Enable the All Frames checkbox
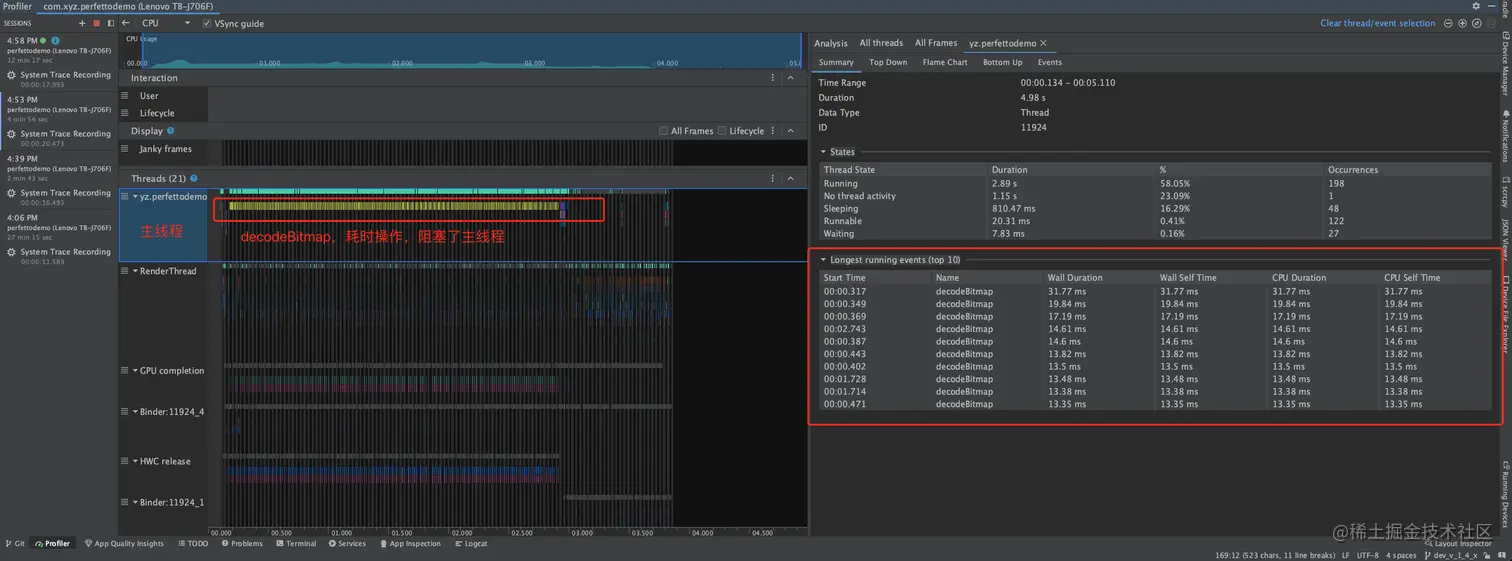This screenshot has height=561, width=1512. pyautogui.click(x=663, y=131)
